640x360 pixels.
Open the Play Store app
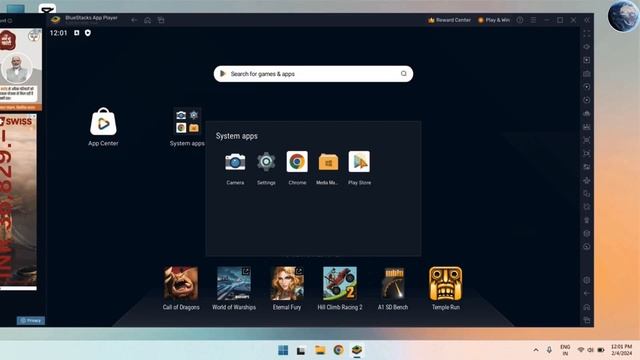(359, 162)
